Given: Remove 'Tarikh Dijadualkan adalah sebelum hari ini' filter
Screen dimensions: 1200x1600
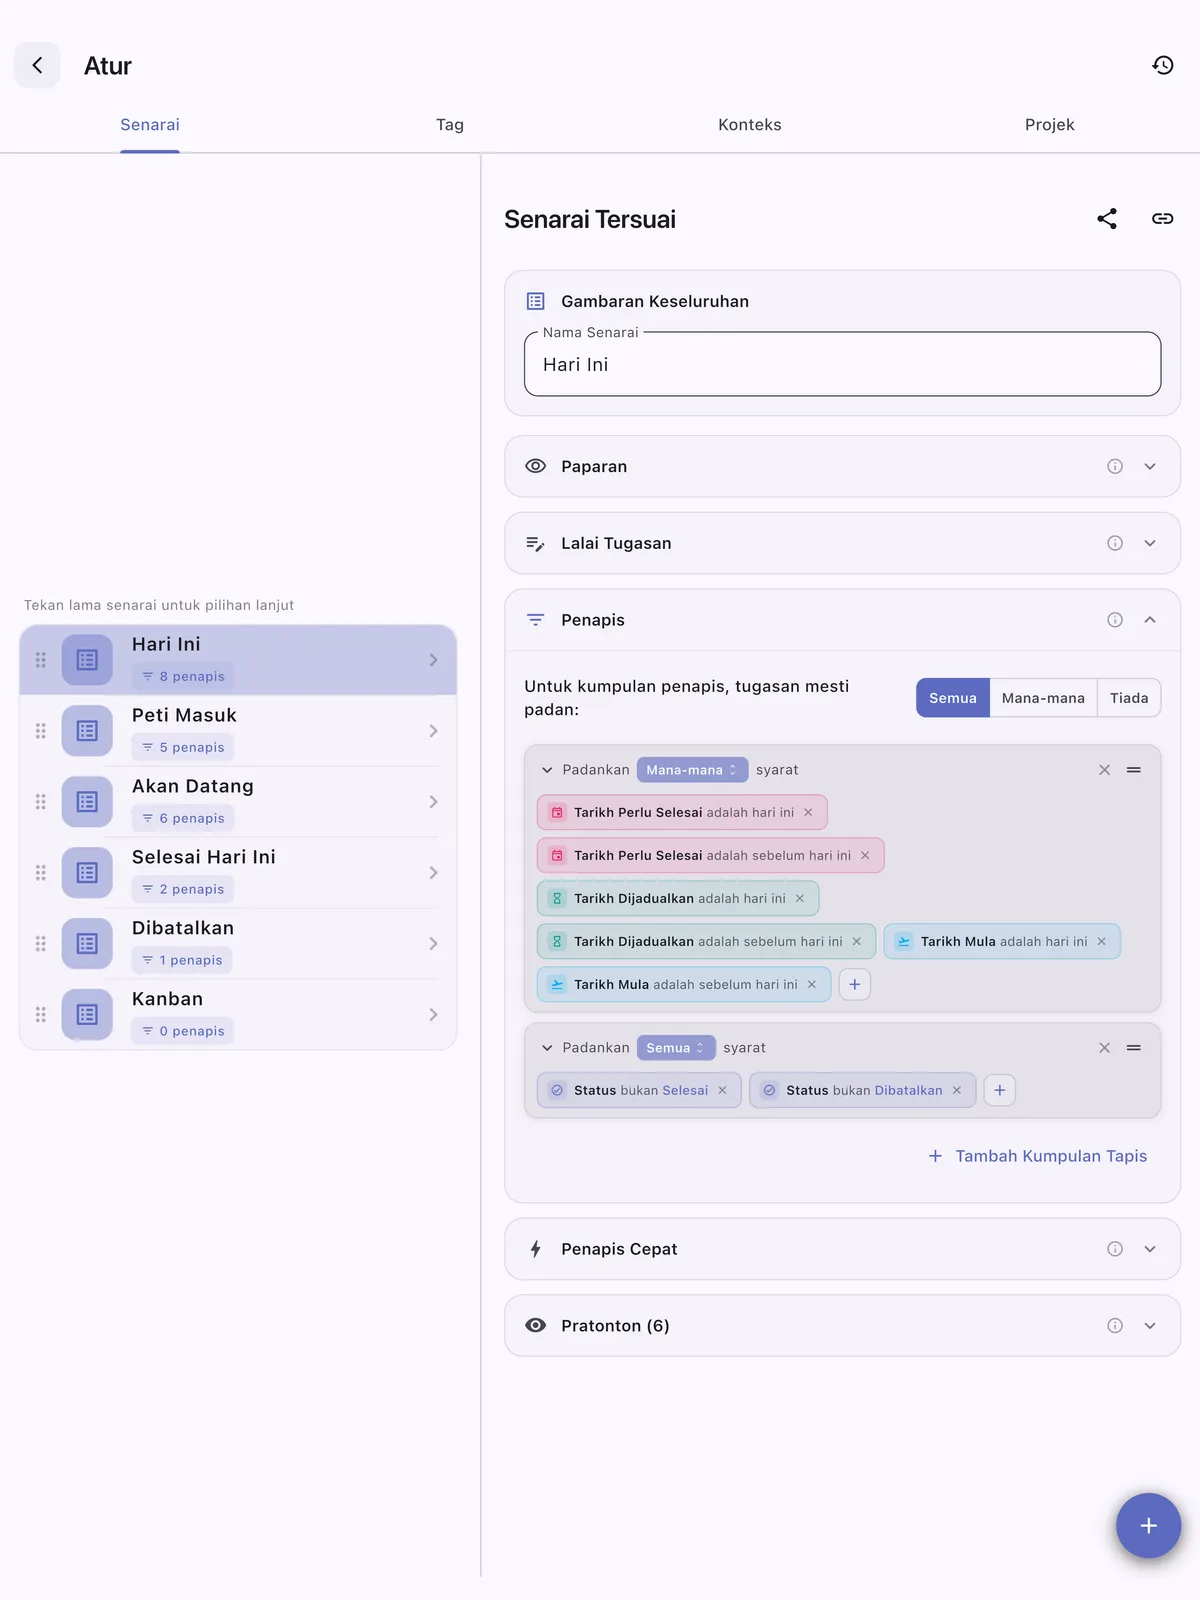Looking at the screenshot, I should [x=857, y=942].
